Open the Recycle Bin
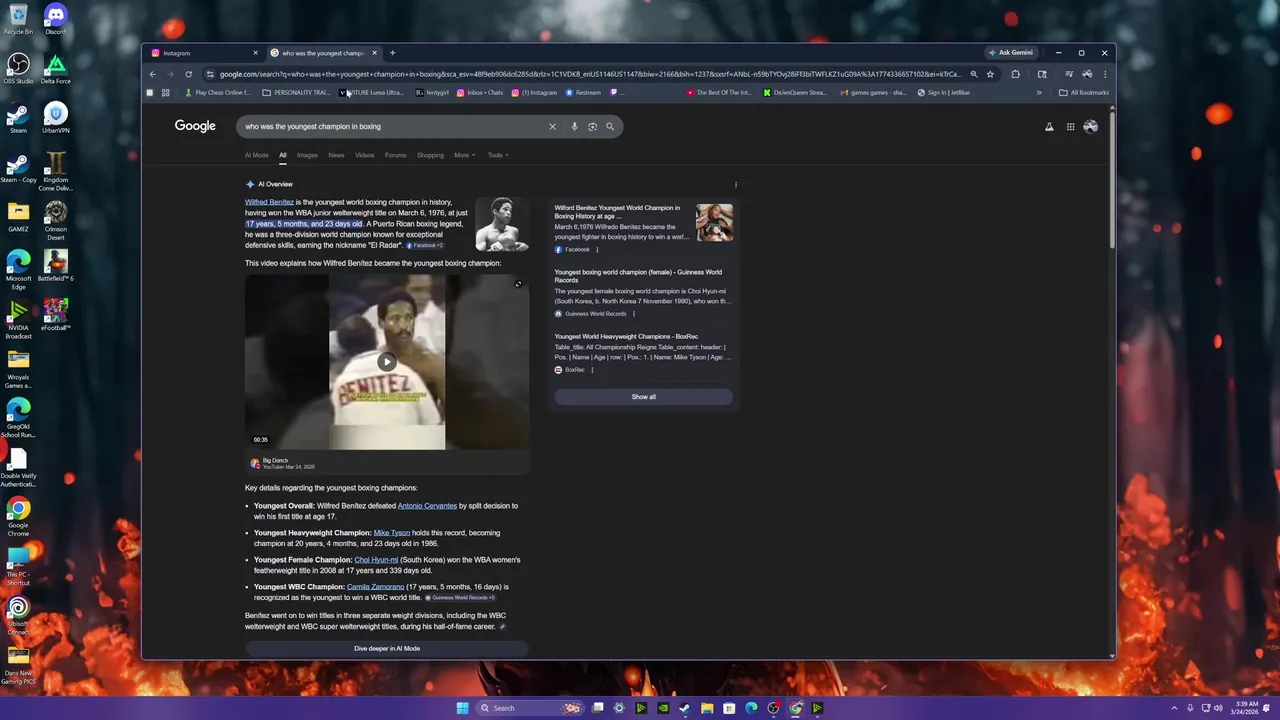The image size is (1280, 720). pos(18,19)
